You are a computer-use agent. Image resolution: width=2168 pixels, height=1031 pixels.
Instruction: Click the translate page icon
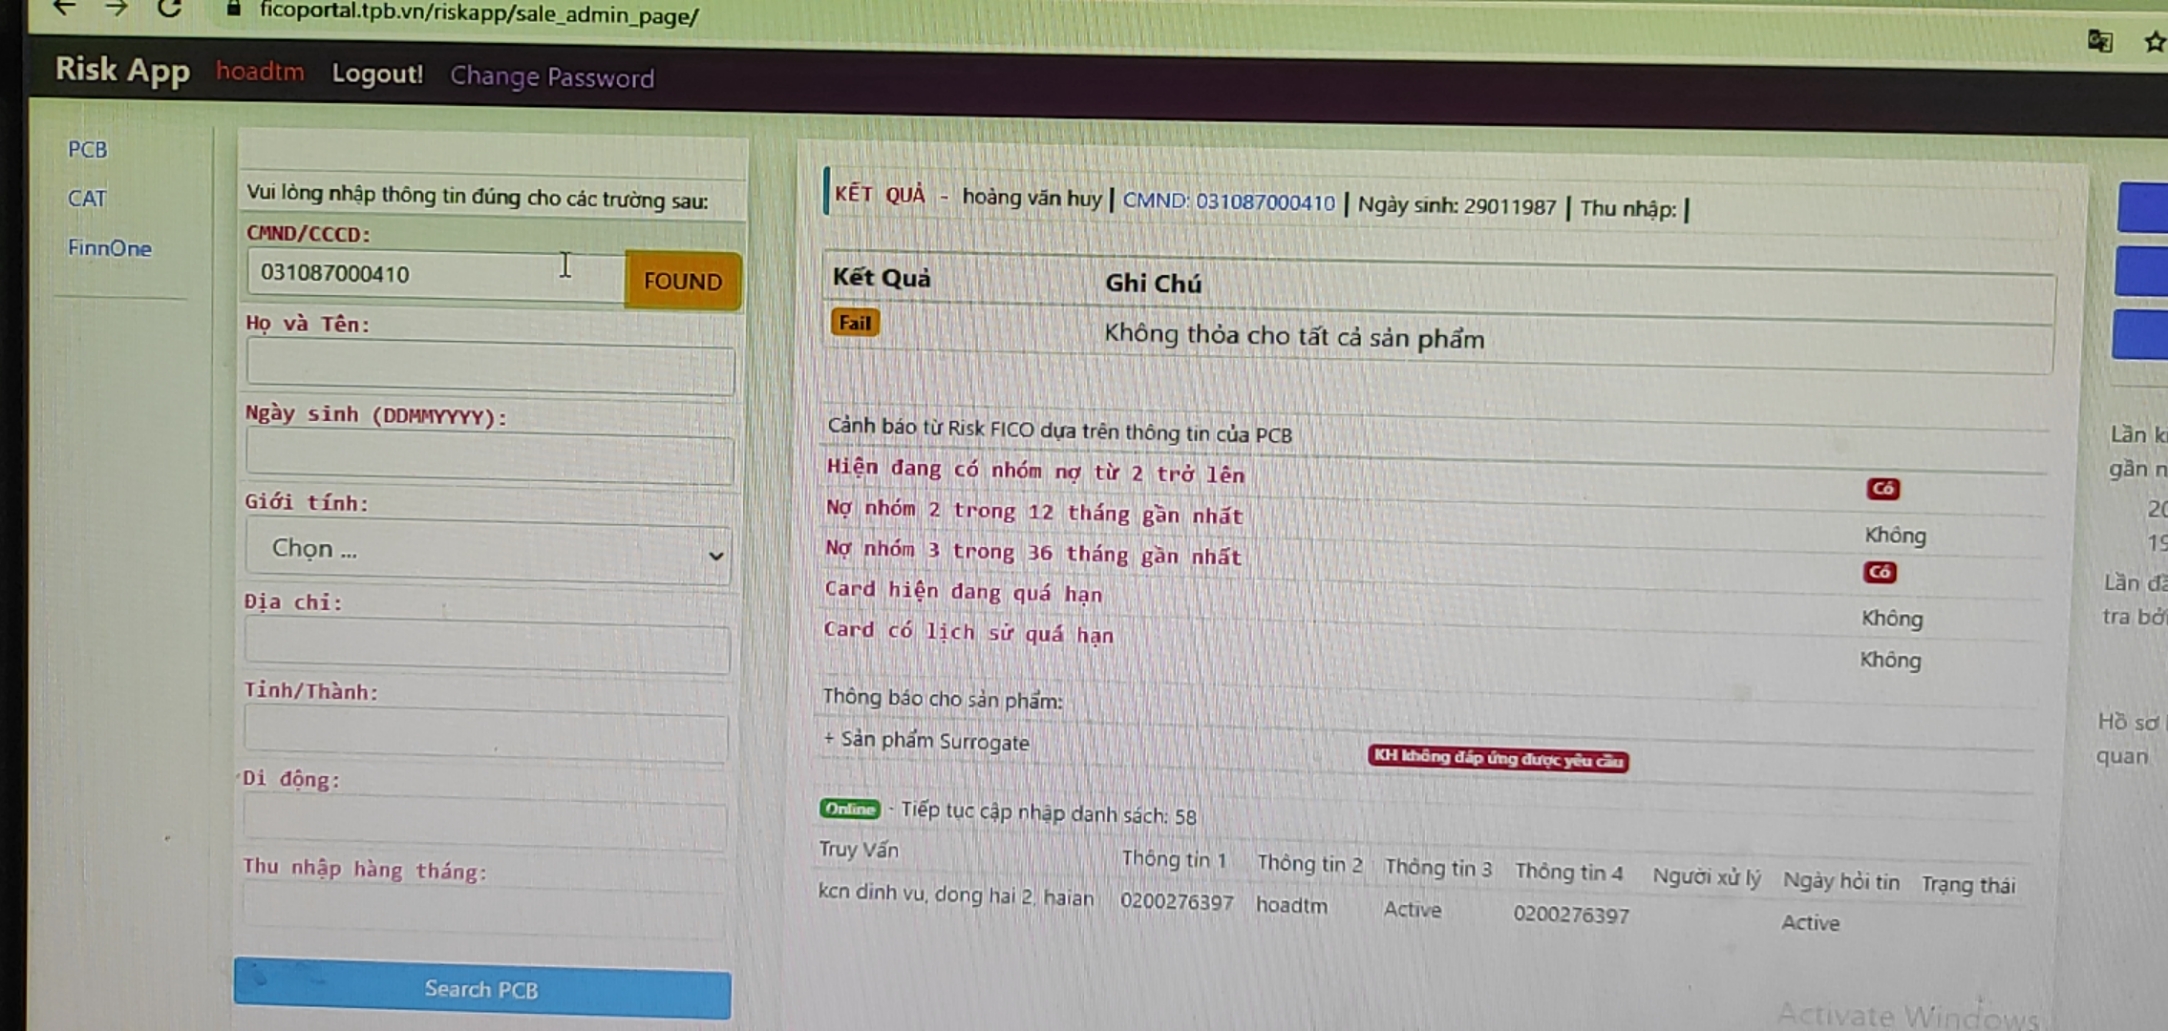click(2100, 41)
